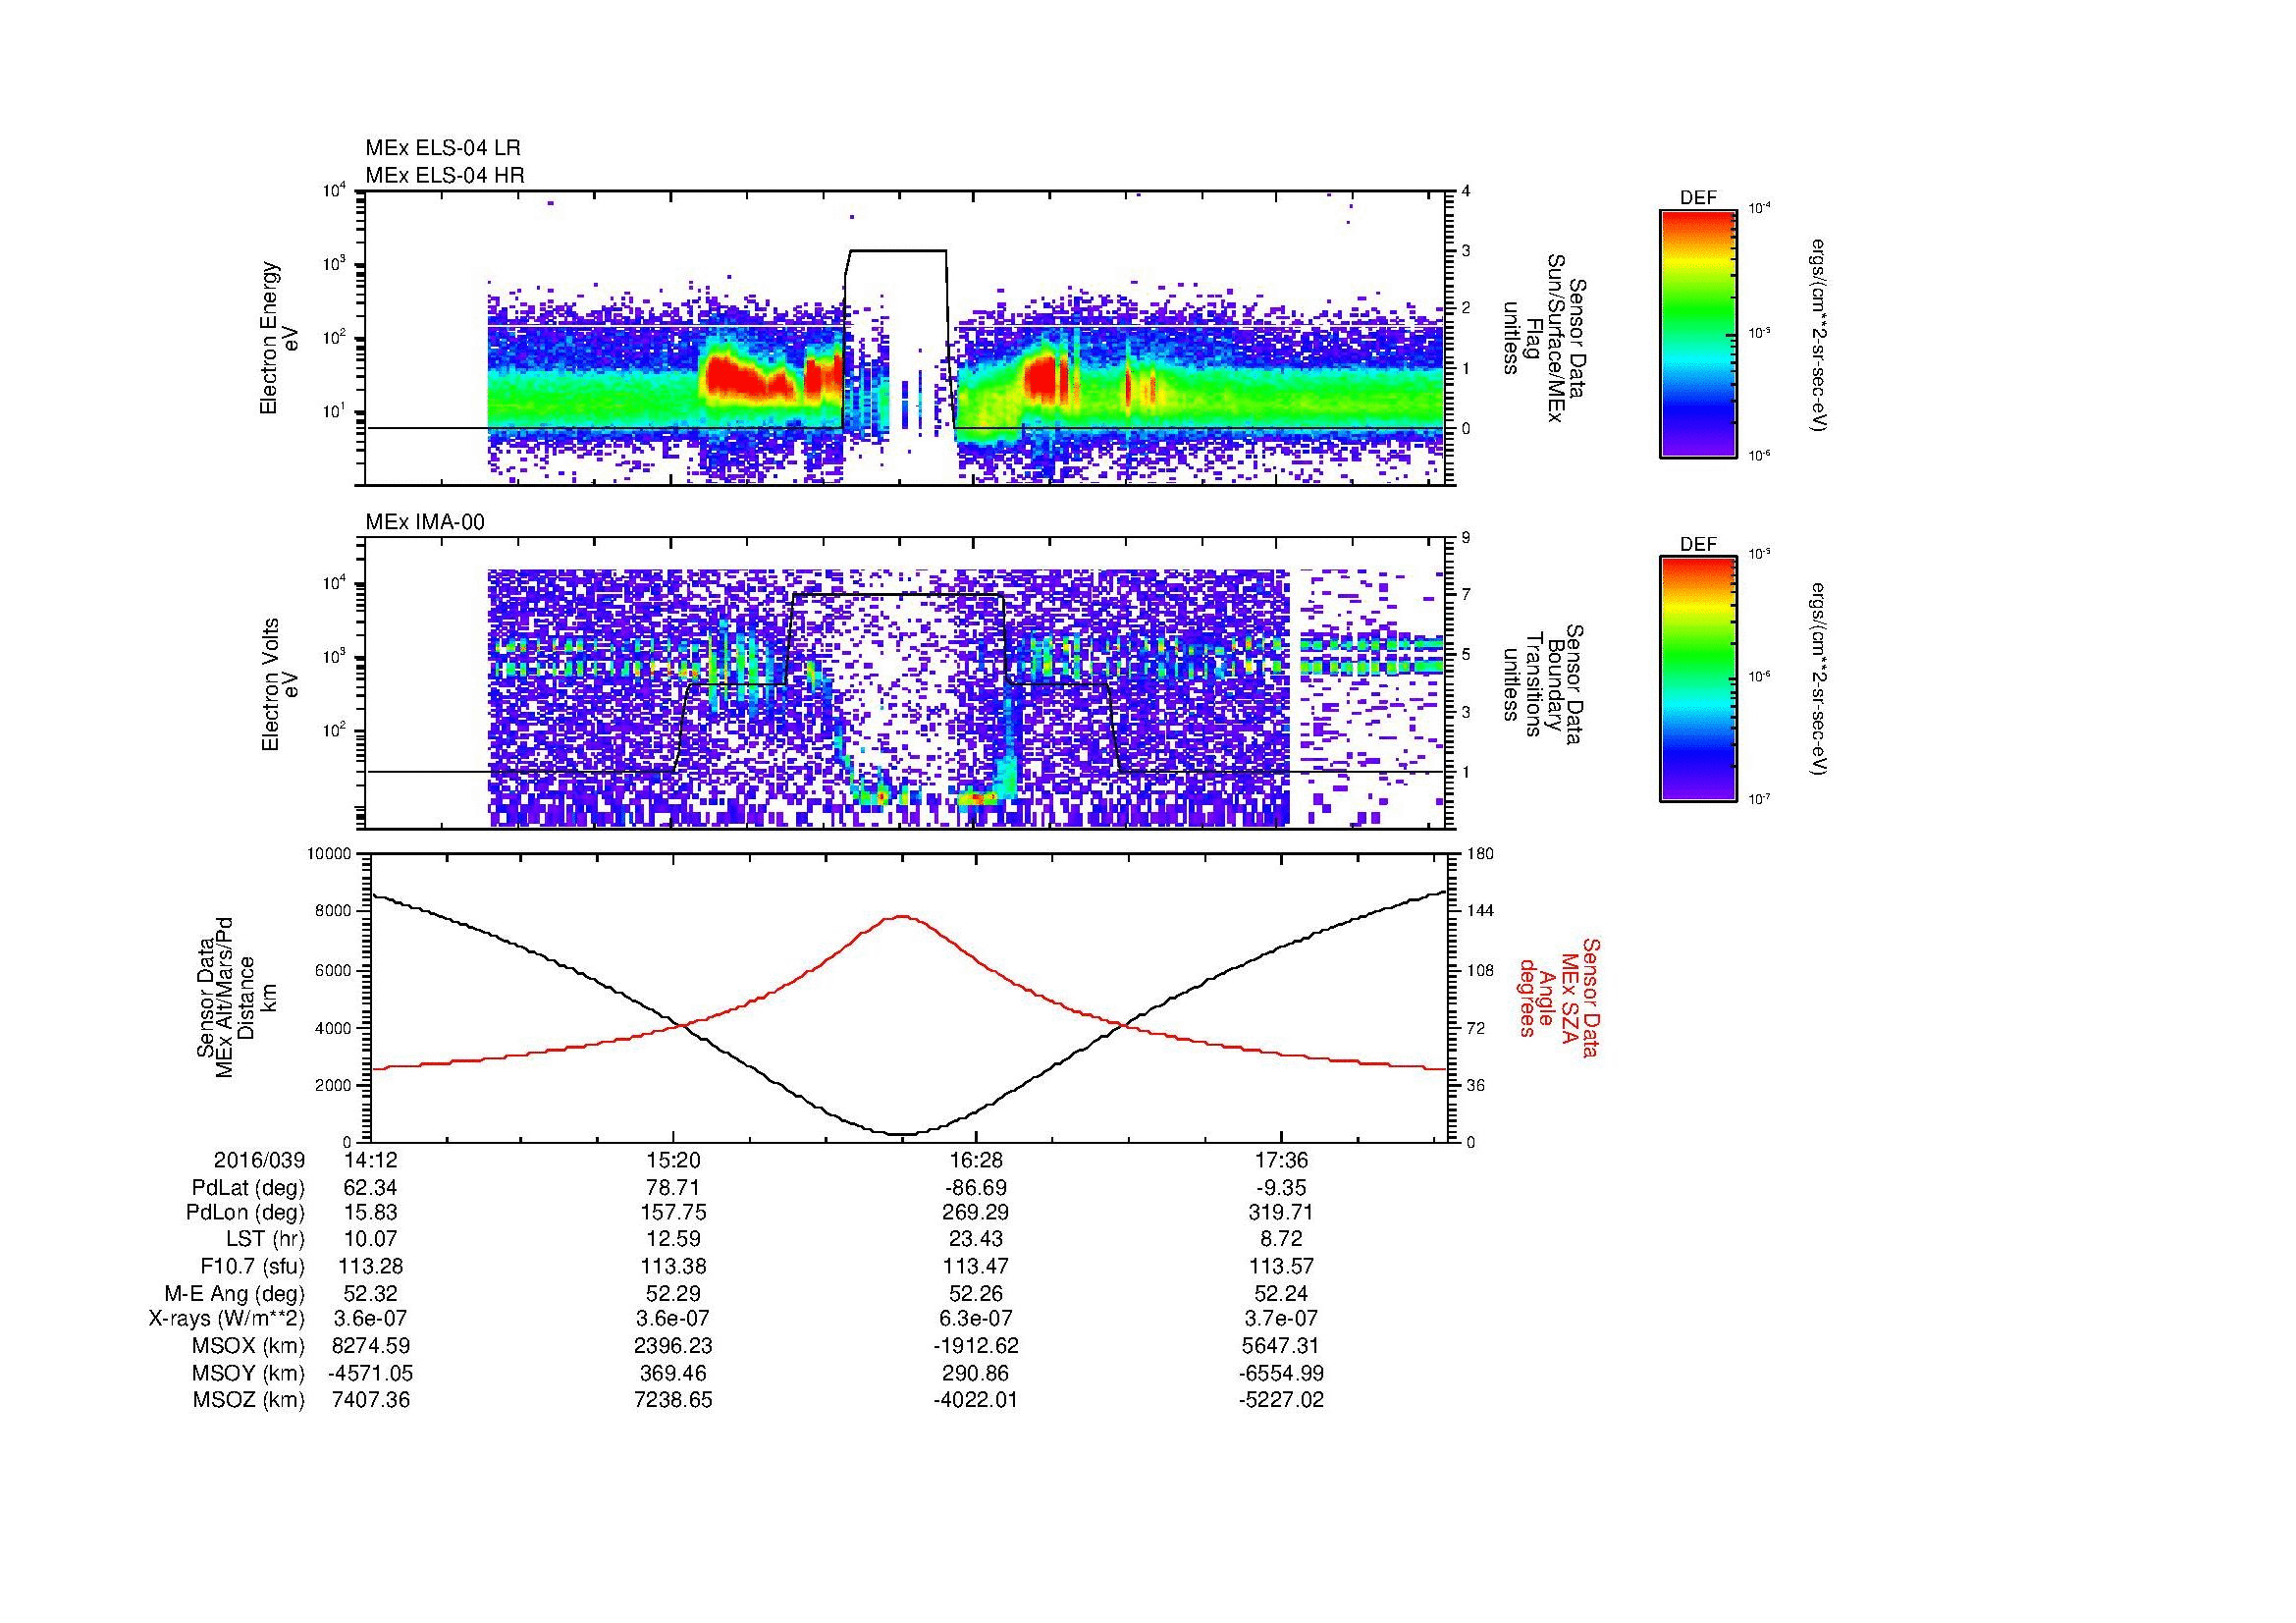
Task: Click the MSOX value '8274.59'
Action: click(x=370, y=1346)
